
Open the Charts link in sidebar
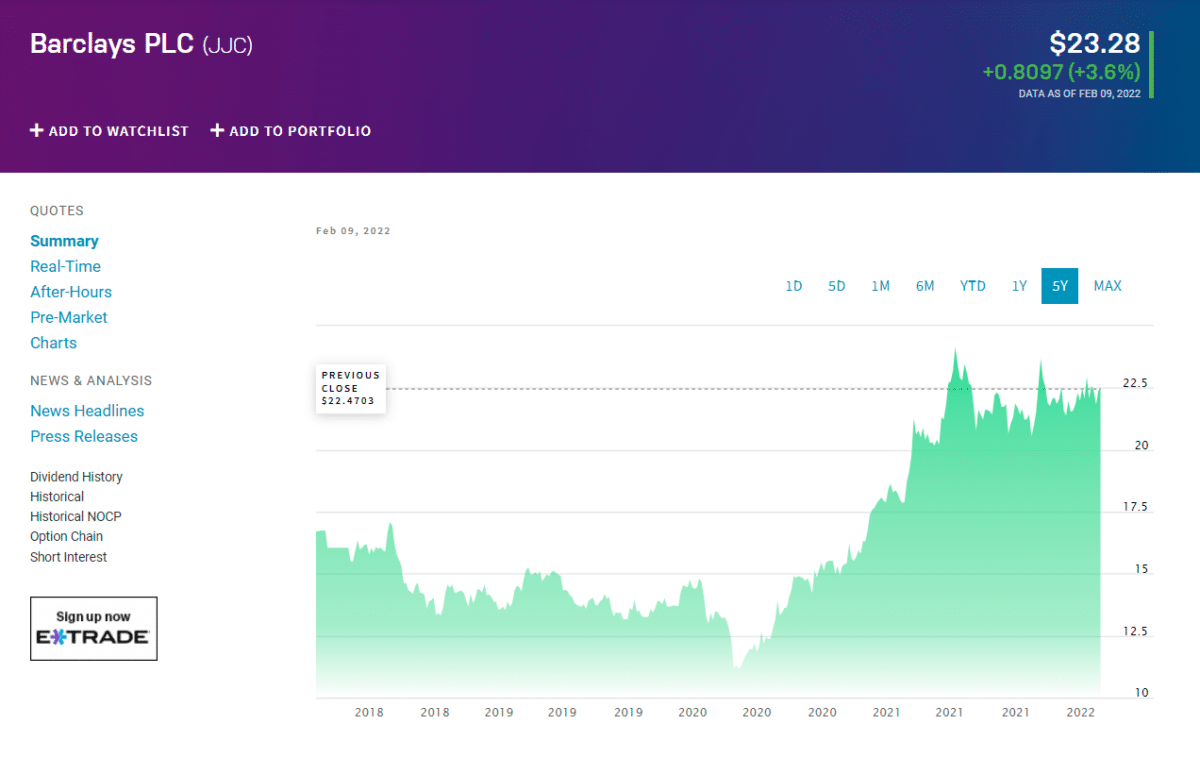[x=53, y=343]
